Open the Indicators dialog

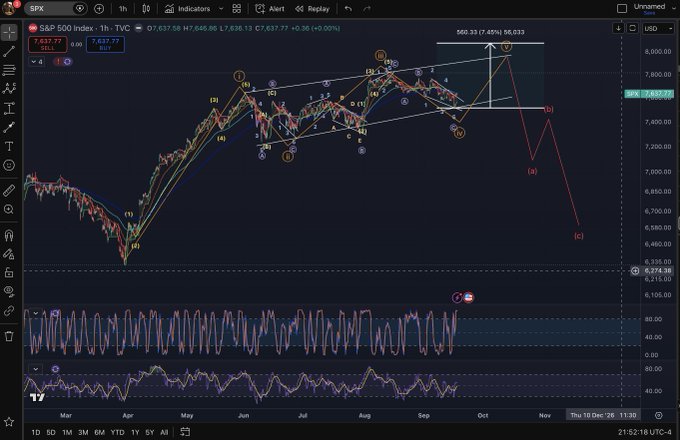click(x=187, y=9)
